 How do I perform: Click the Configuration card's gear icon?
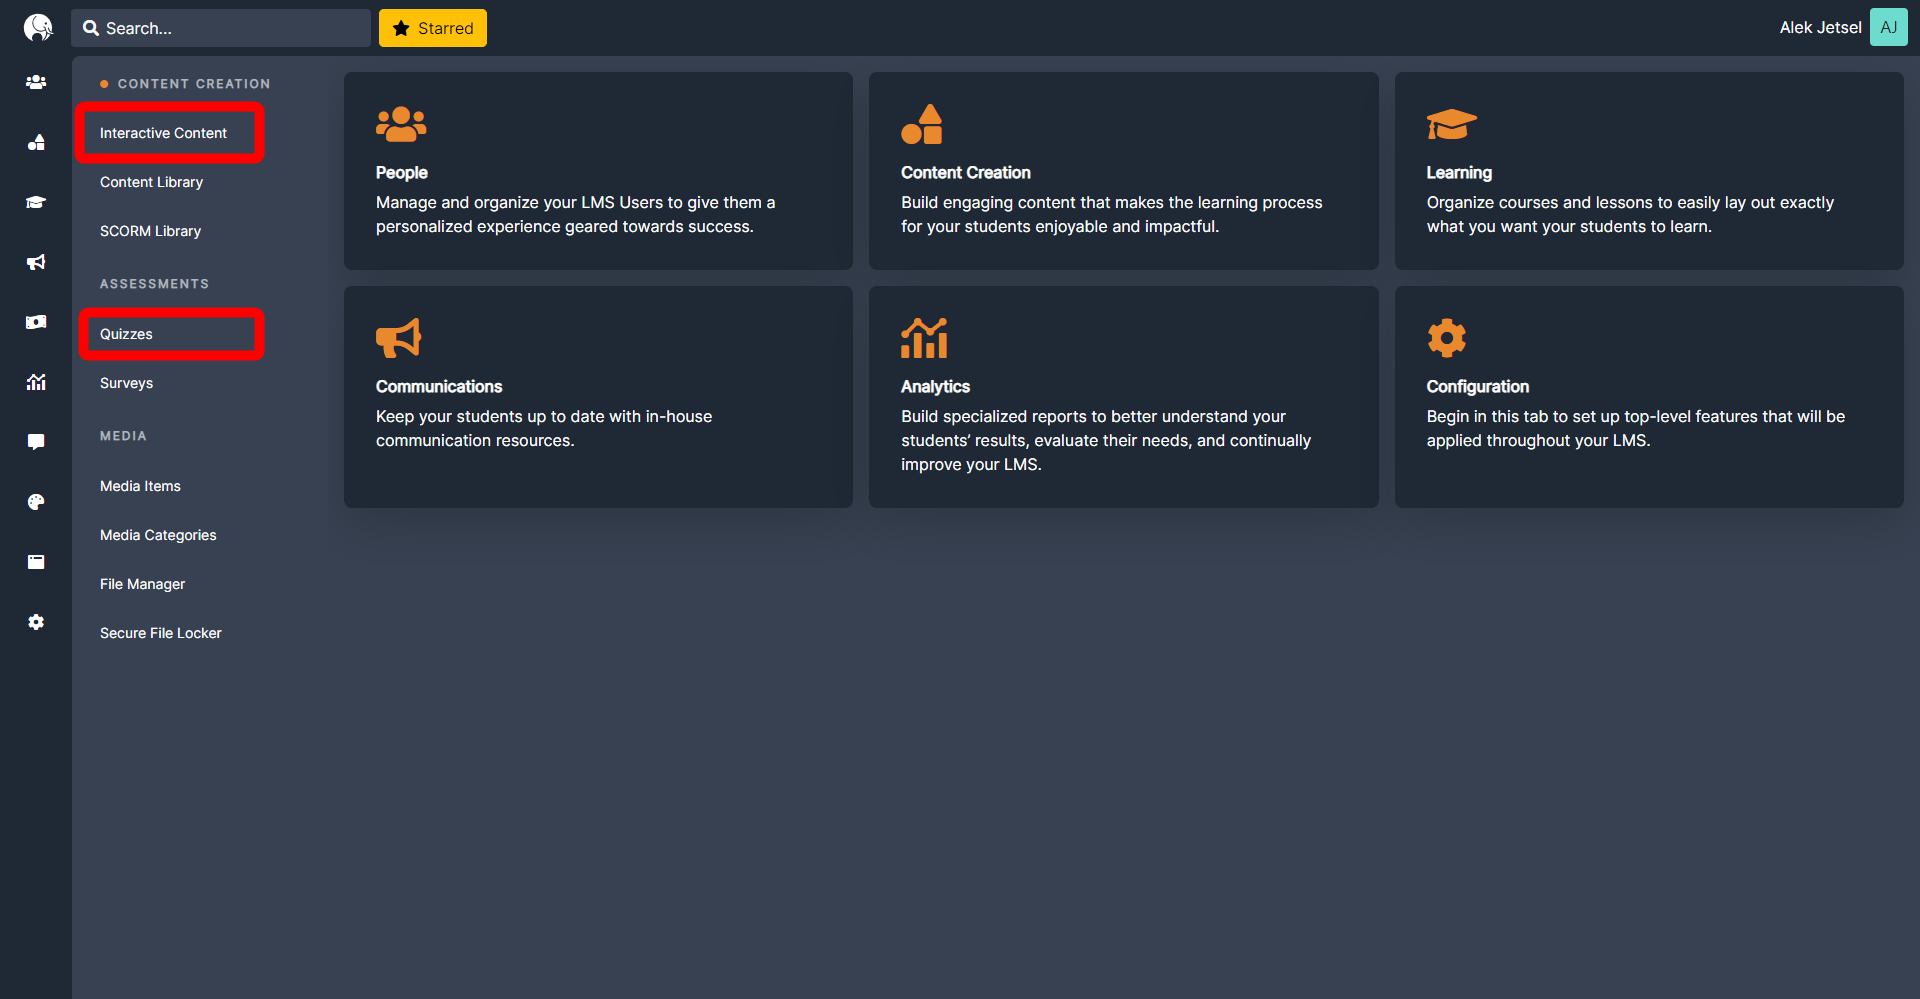[1447, 338]
